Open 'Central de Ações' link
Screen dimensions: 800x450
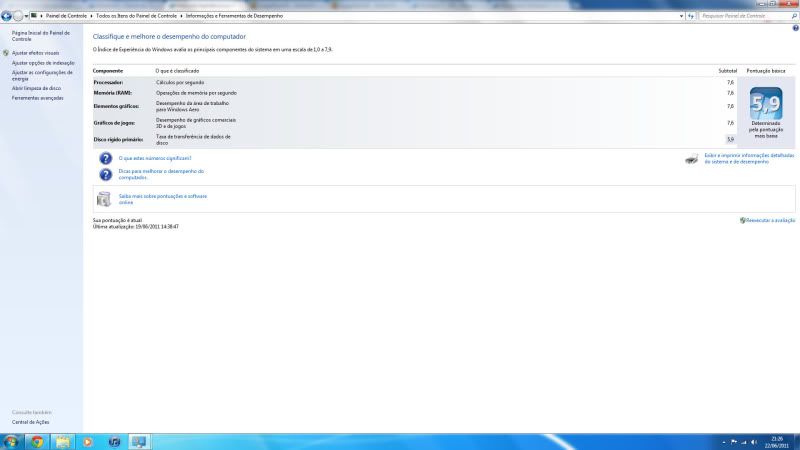click(x=30, y=422)
